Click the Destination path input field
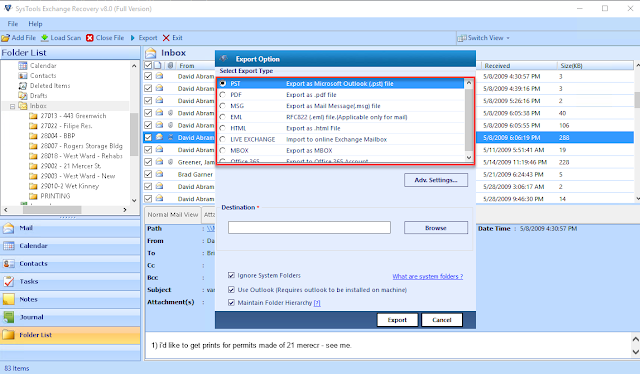Viewport: 640px width, 374px height. [x=309, y=227]
